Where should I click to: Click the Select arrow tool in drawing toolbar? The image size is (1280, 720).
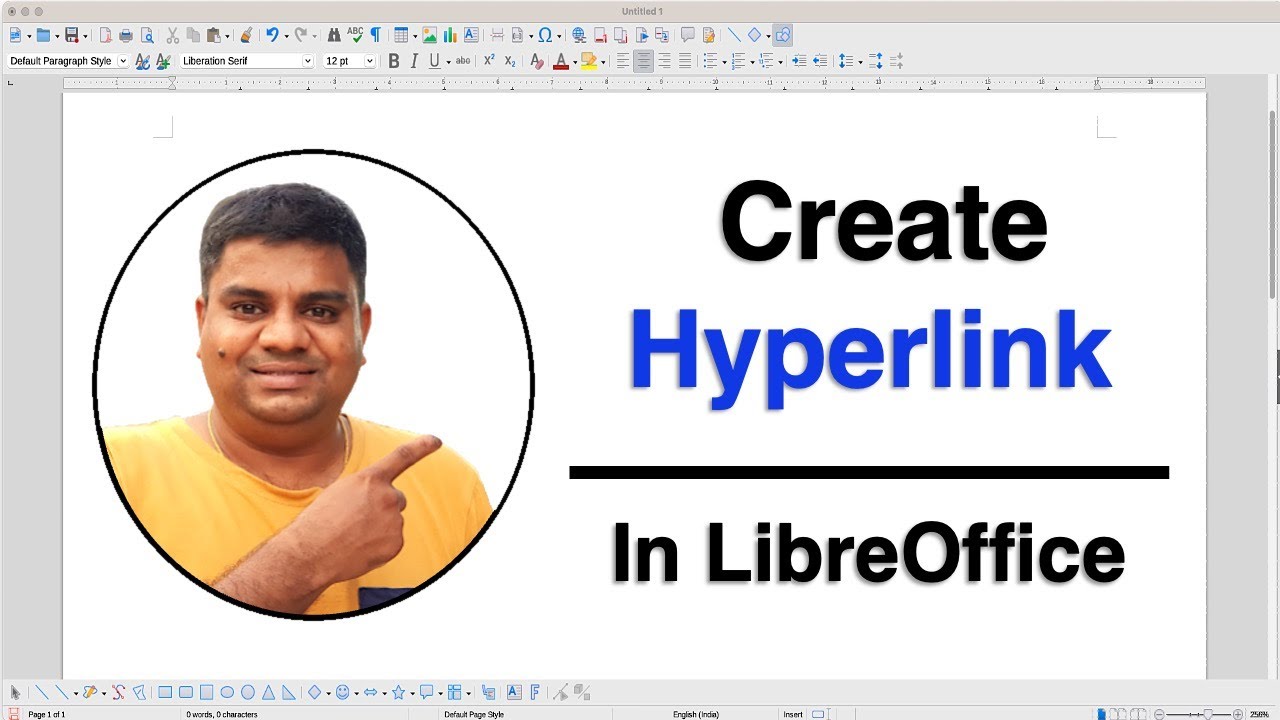(15, 692)
